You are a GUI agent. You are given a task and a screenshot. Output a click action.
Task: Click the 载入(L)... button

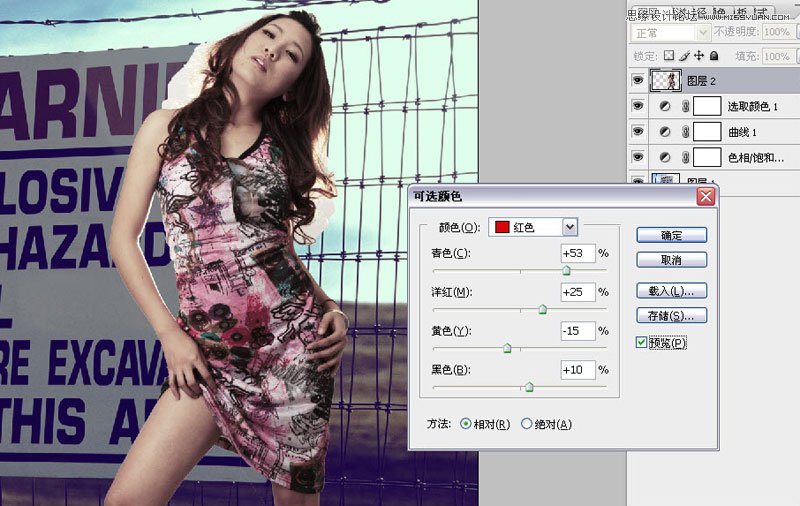click(x=671, y=291)
